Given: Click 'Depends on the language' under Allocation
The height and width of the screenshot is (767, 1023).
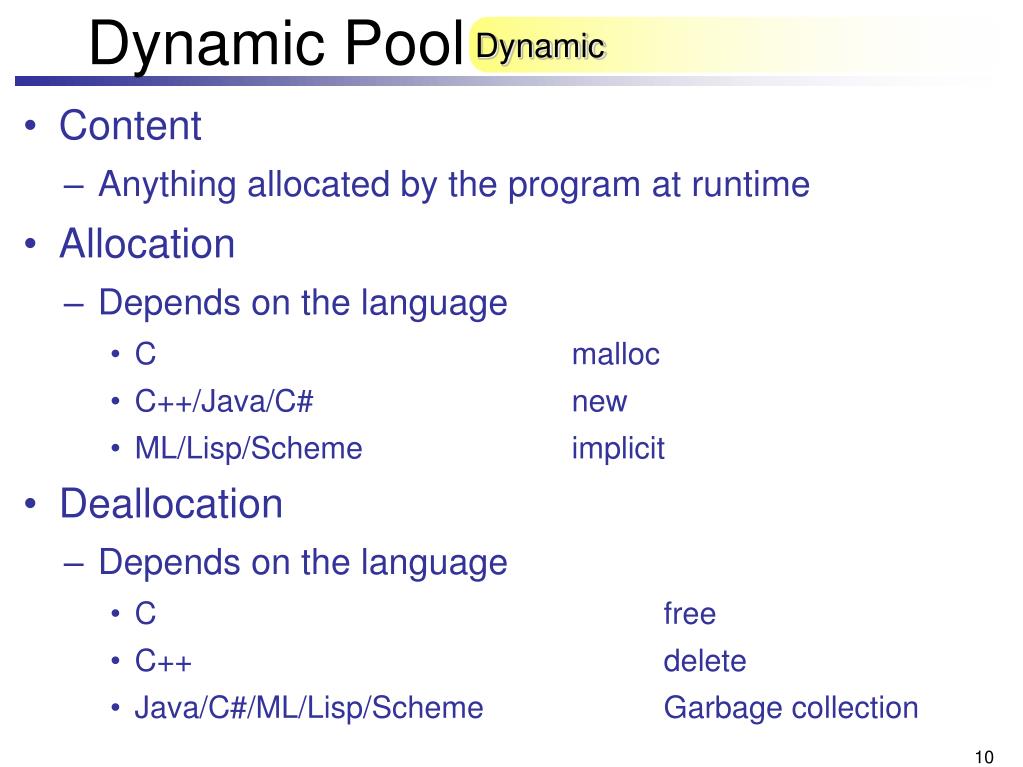Looking at the screenshot, I should (303, 303).
